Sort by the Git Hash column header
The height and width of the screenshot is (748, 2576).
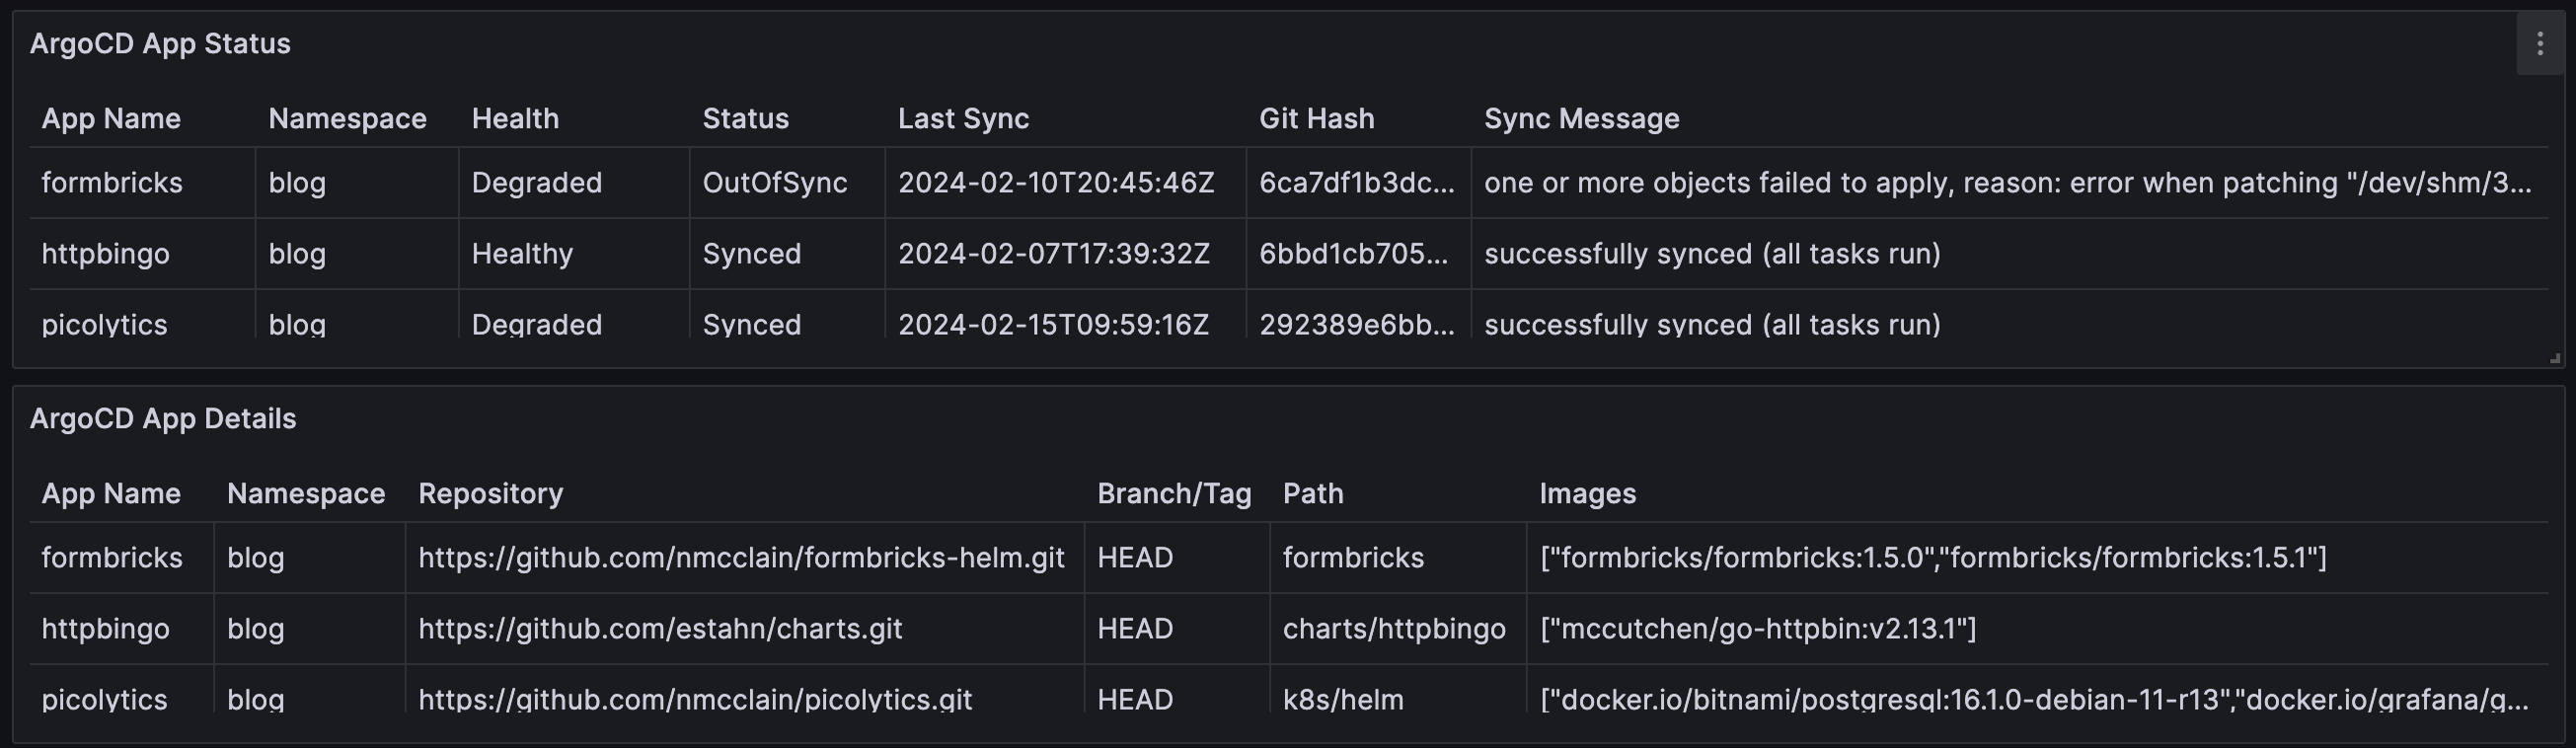(1316, 119)
